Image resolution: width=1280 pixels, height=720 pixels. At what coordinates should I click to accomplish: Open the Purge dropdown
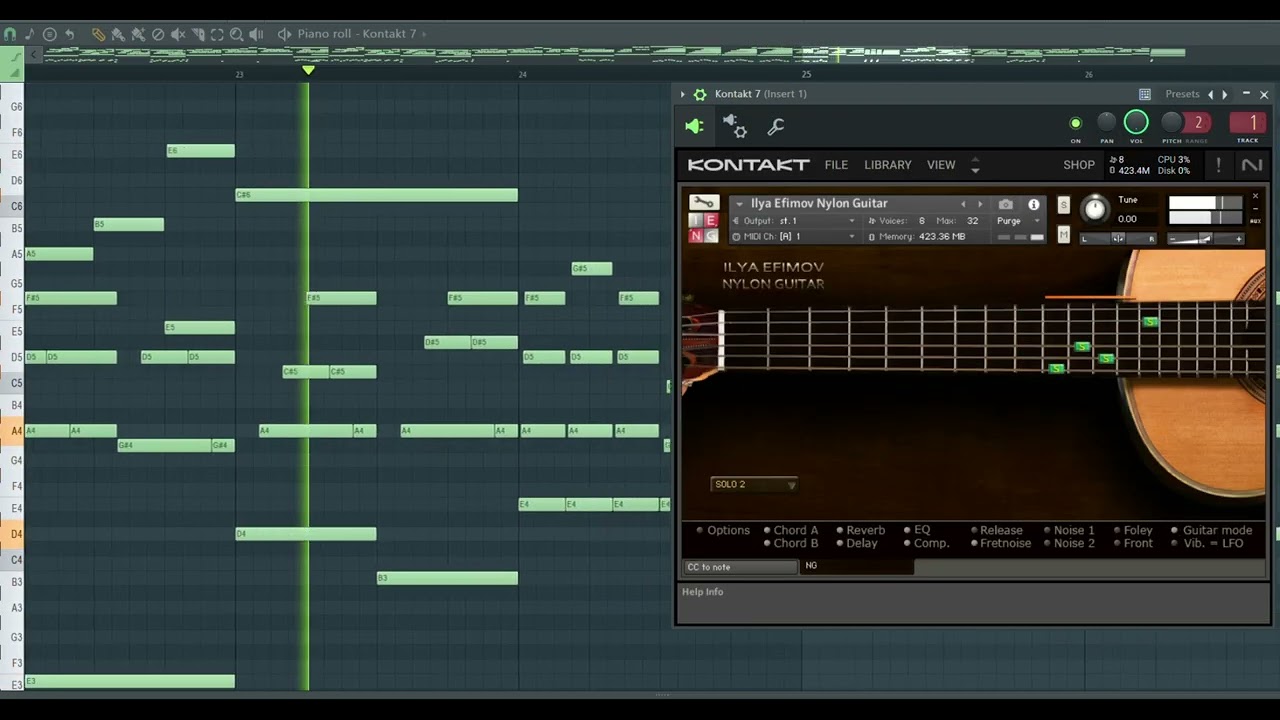click(1018, 221)
